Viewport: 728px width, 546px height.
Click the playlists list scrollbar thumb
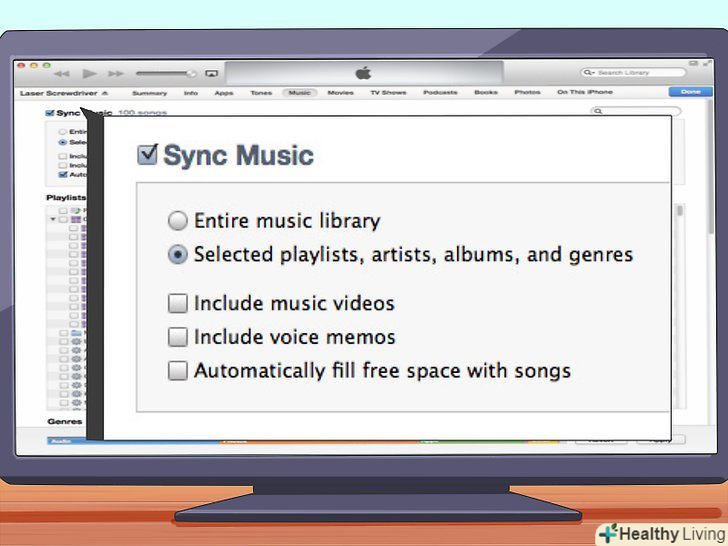coord(680,211)
